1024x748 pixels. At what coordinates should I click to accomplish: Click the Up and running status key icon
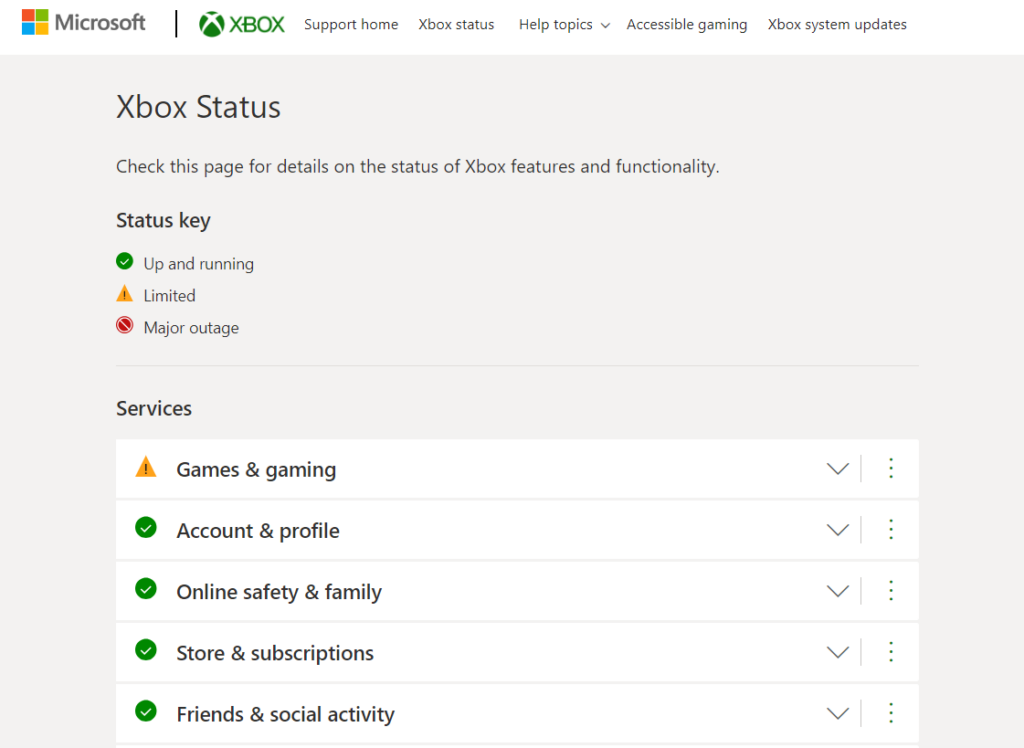(125, 261)
